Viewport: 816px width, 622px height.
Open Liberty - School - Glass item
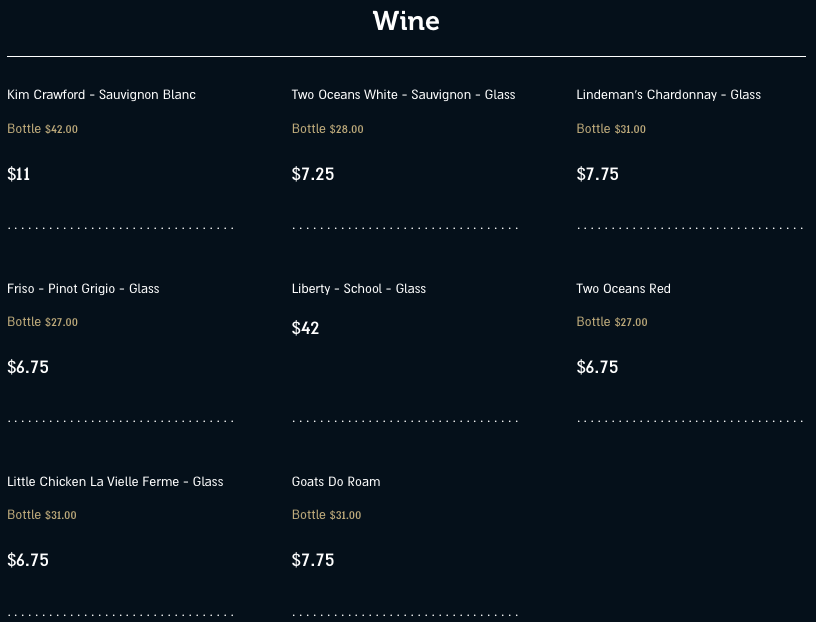pyautogui.click(x=358, y=289)
